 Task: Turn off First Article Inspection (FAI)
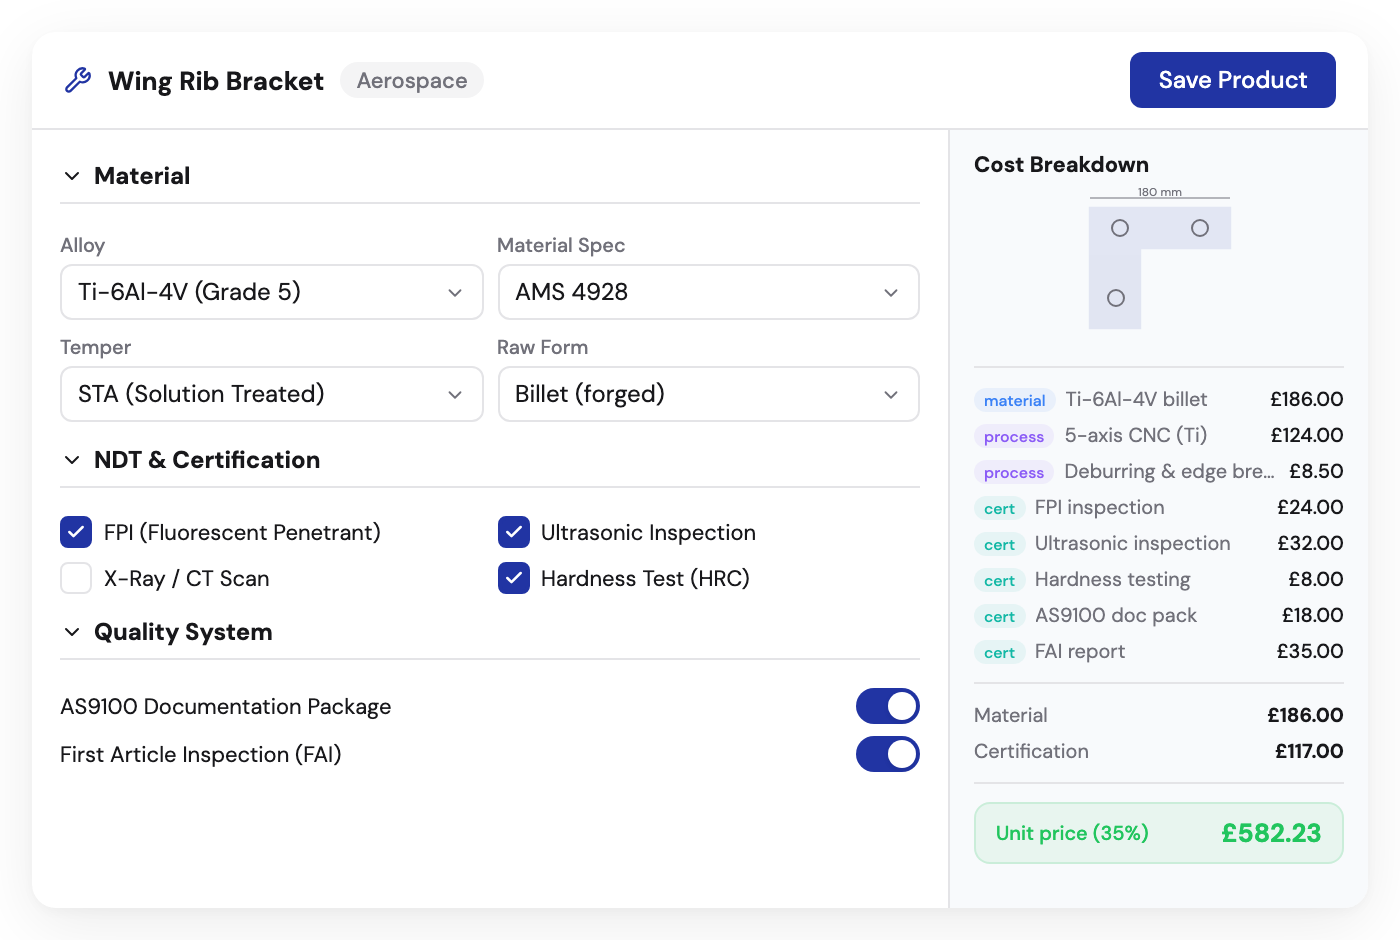888,754
